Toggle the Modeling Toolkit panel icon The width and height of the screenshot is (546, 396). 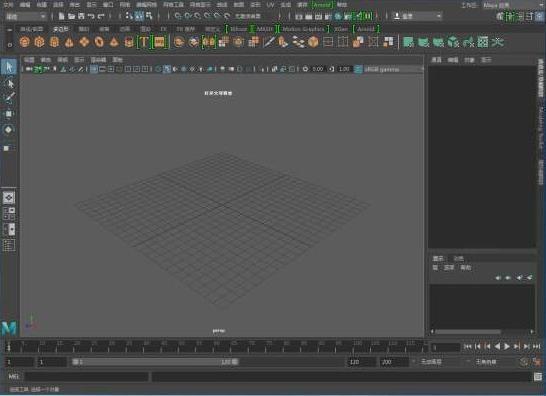(x=500, y=16)
